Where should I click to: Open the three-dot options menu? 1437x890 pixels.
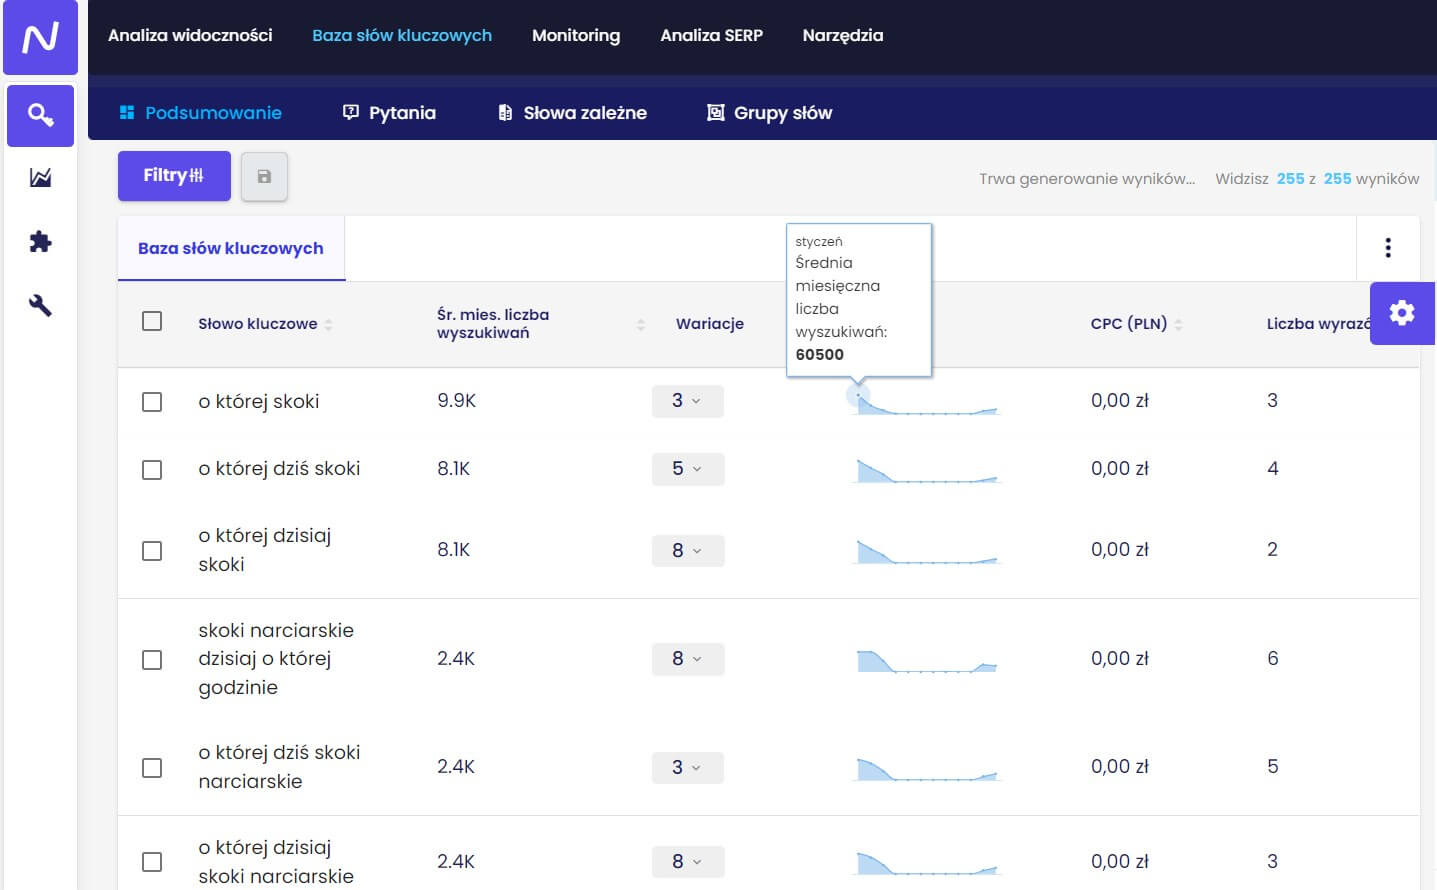coord(1387,248)
